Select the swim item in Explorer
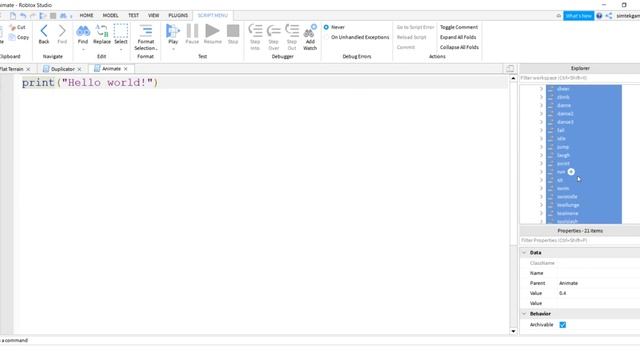 coord(563,189)
